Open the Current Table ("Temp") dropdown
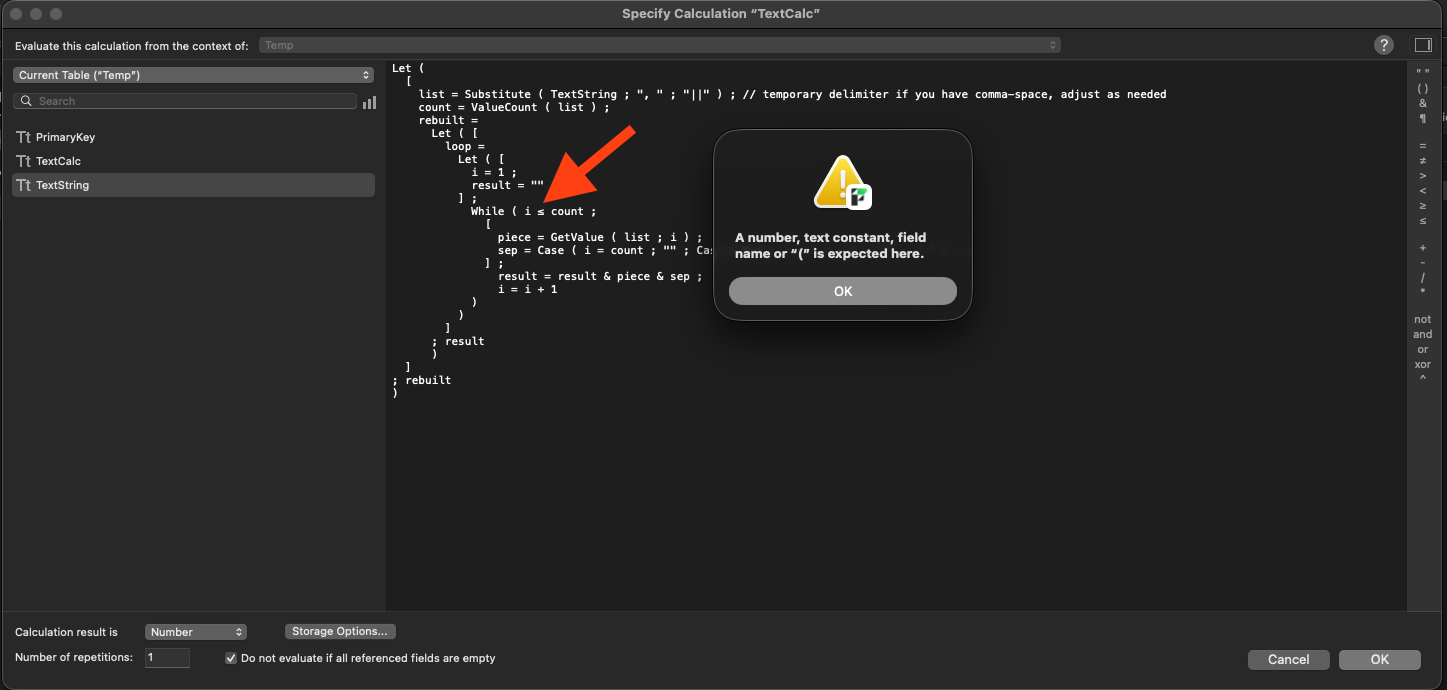1447x690 pixels. (194, 75)
